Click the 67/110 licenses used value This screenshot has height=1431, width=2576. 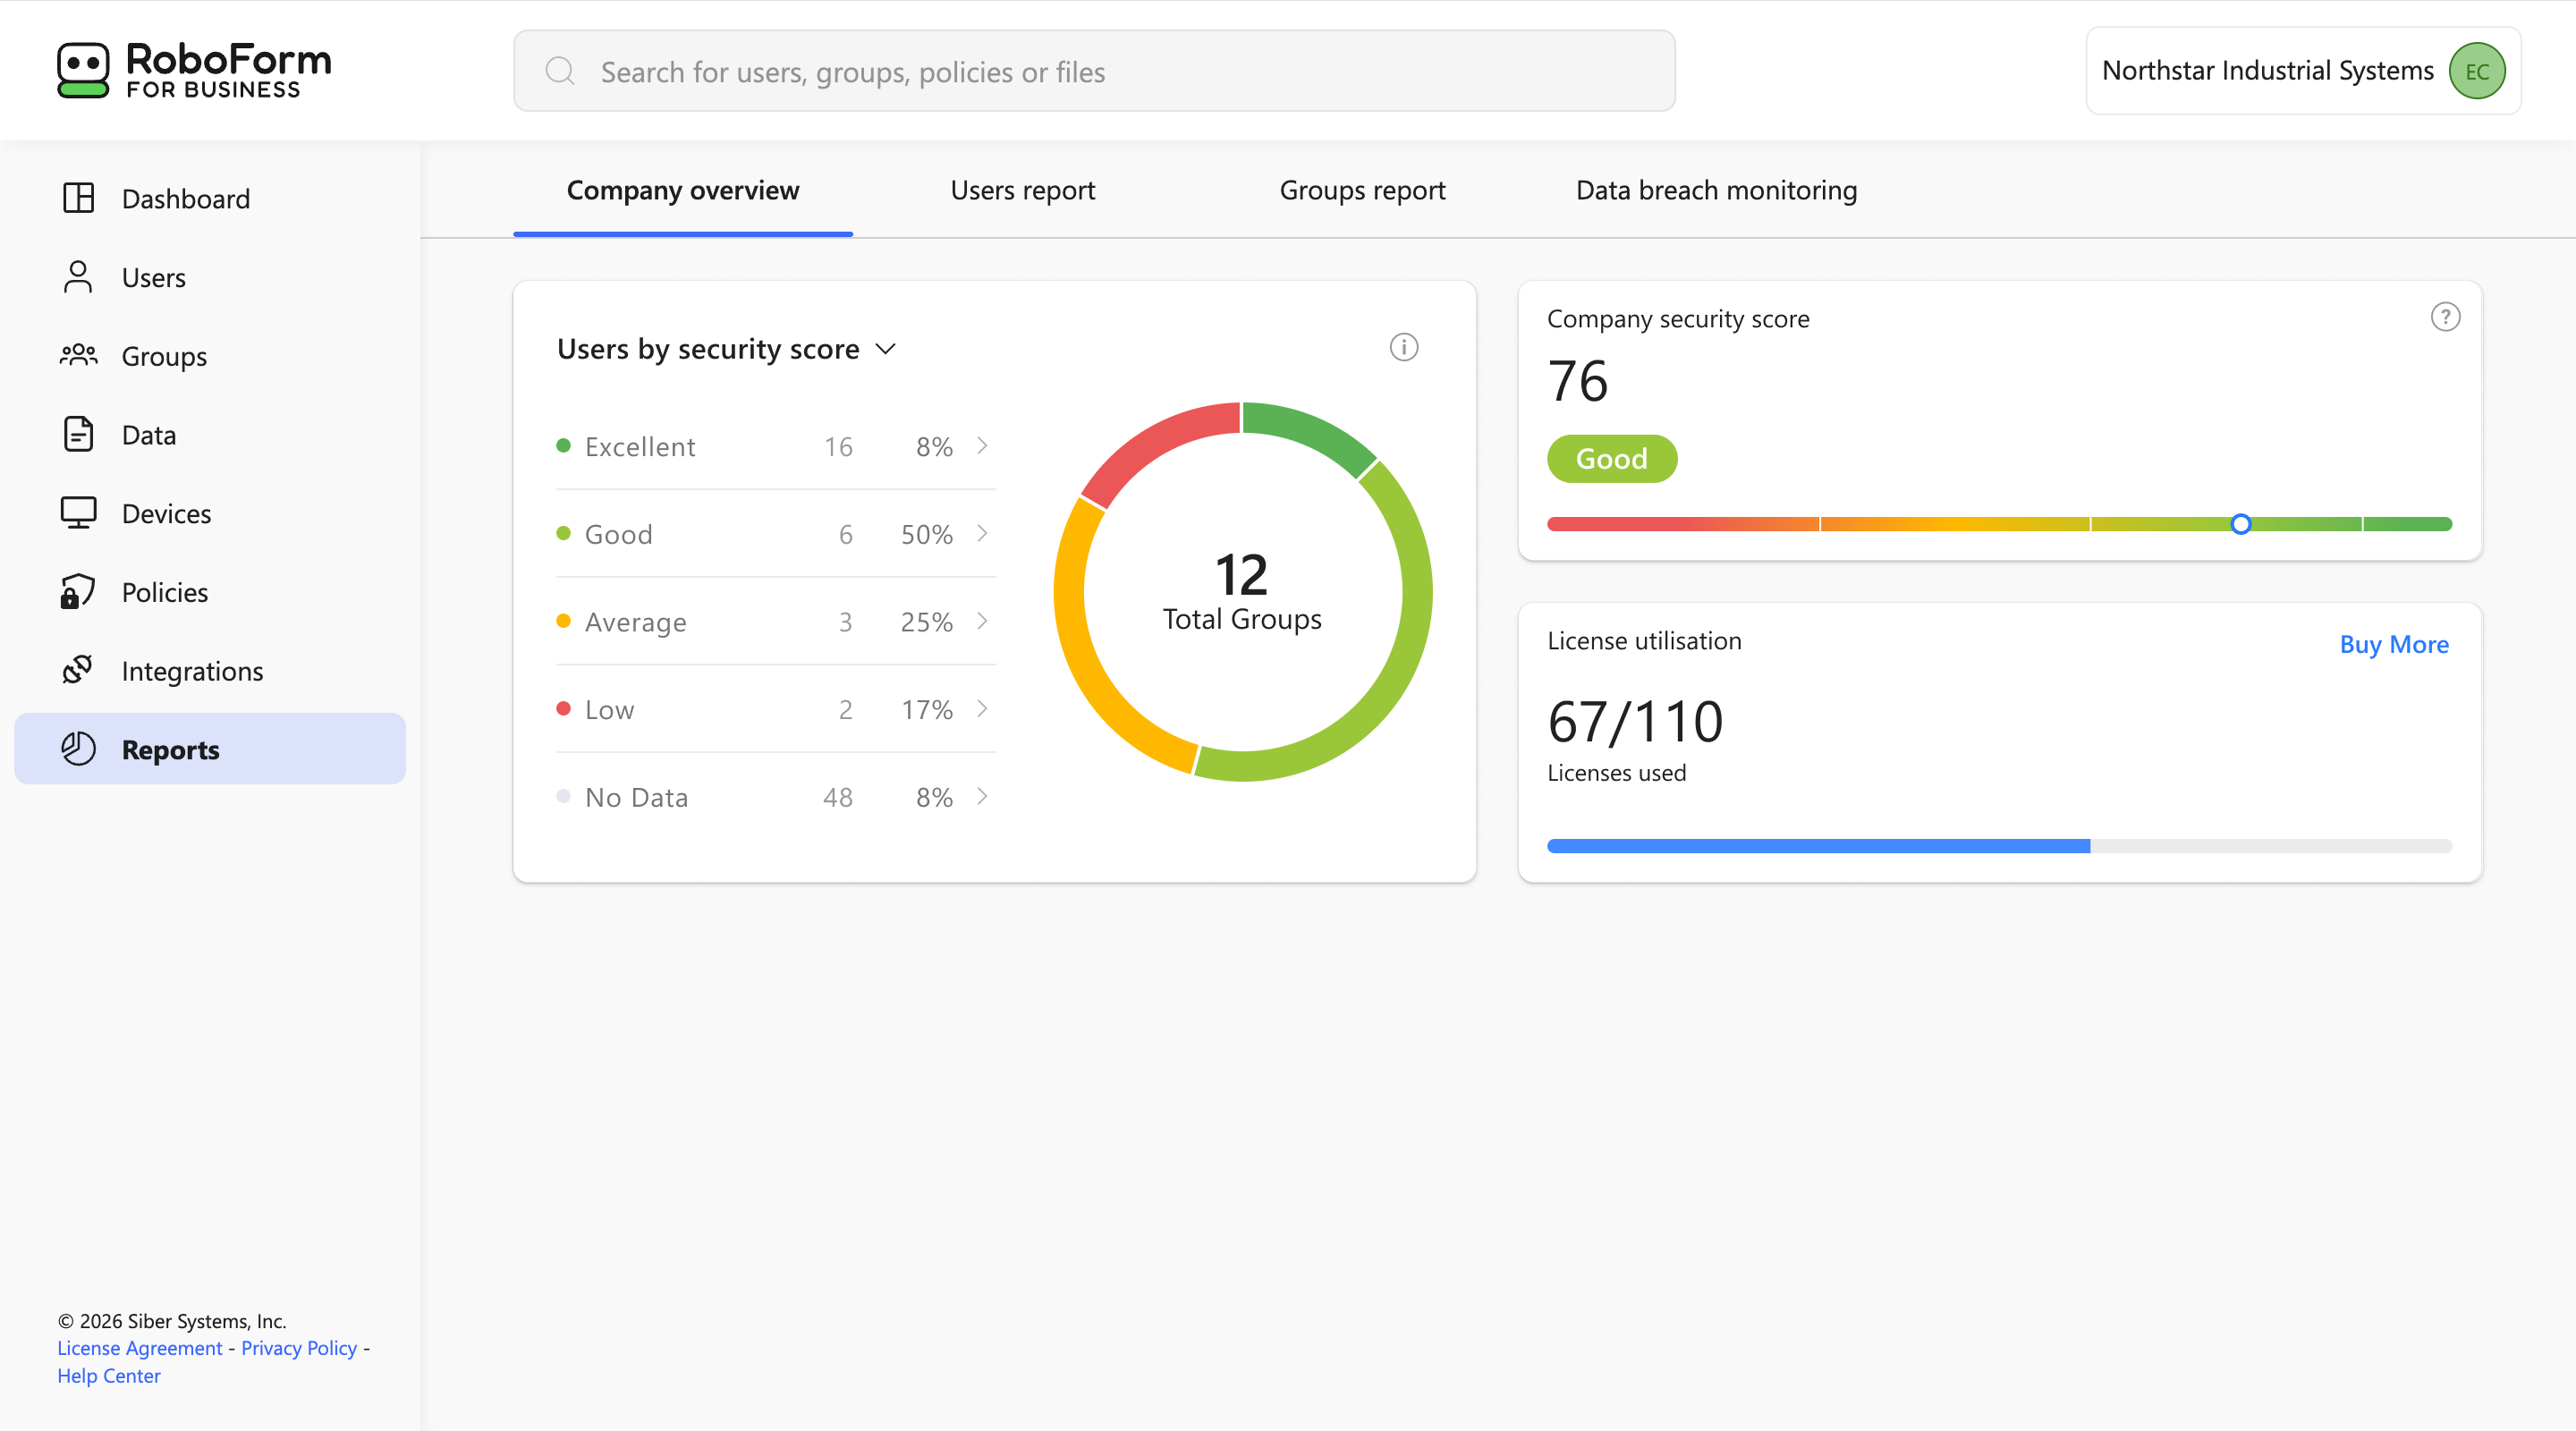pyautogui.click(x=1635, y=722)
